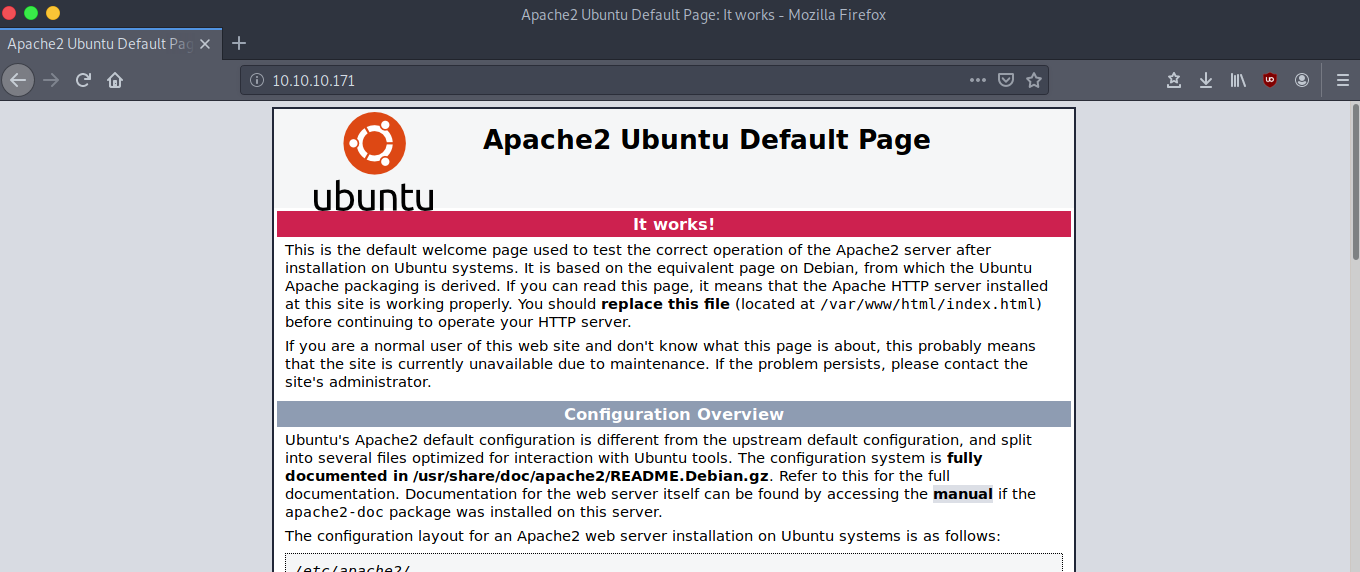Open the Downloads arrow panel
Screen dimensions: 1360x572
(1206, 80)
